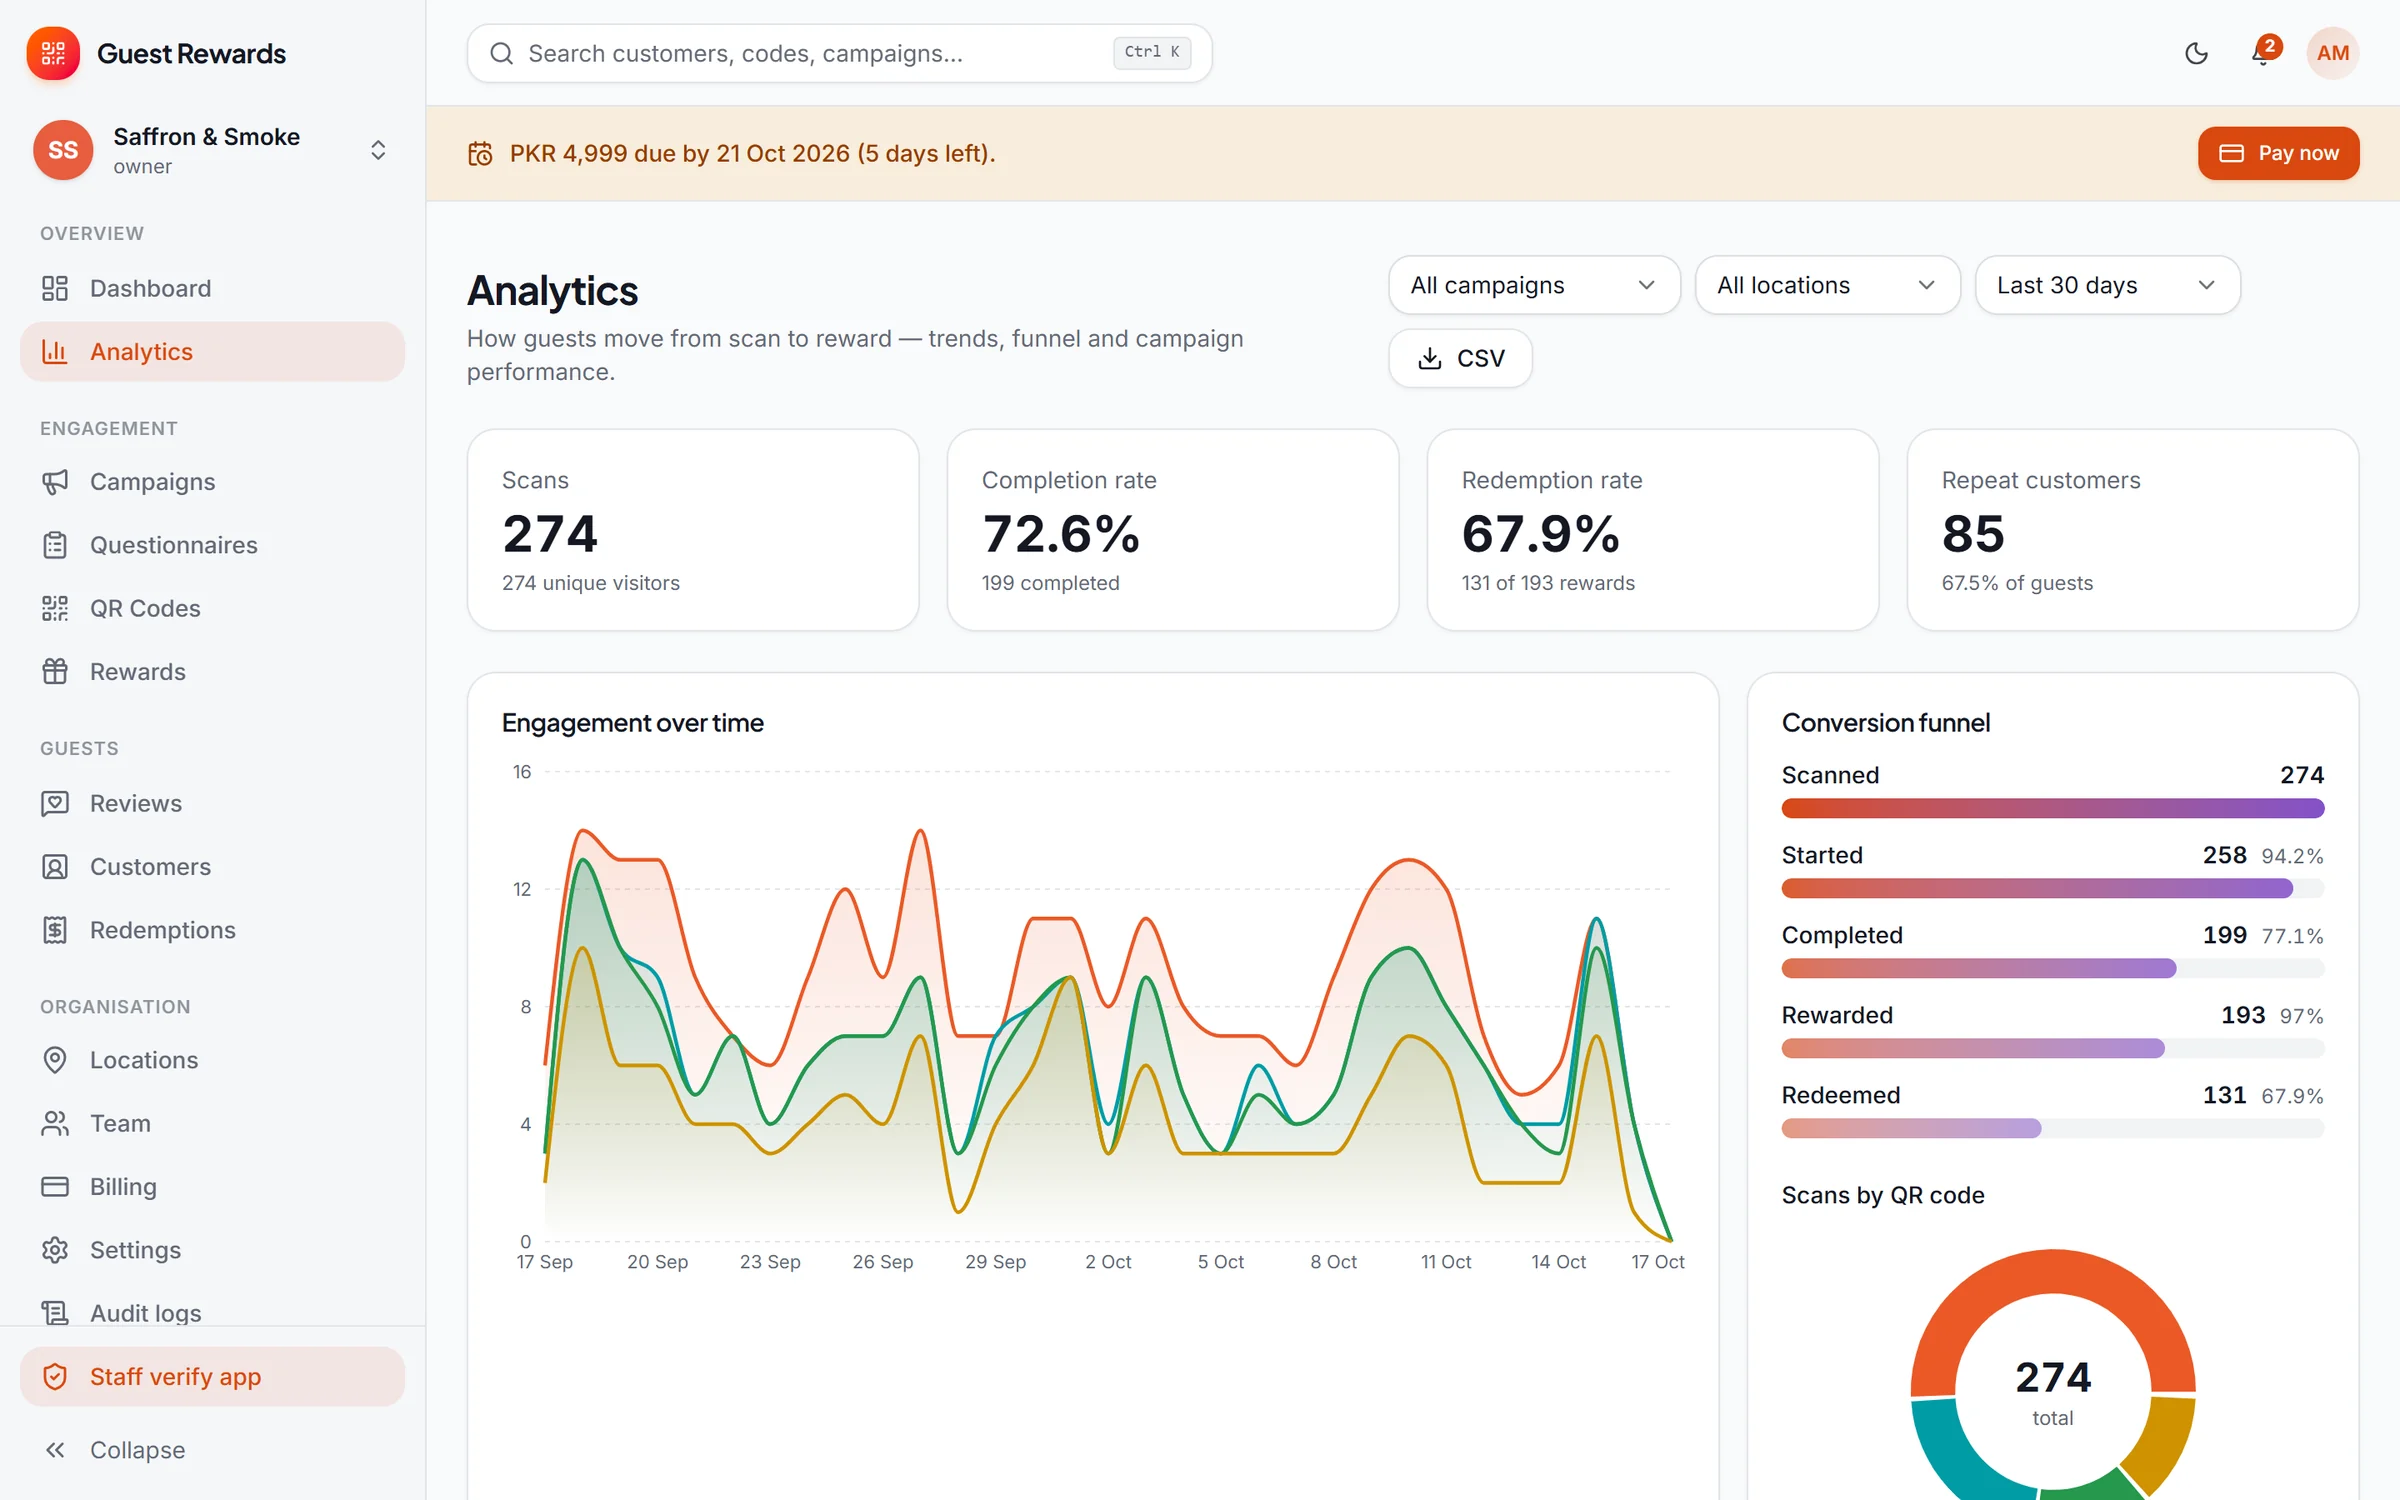
Task: Launch Staff verify app
Action: (x=212, y=1376)
